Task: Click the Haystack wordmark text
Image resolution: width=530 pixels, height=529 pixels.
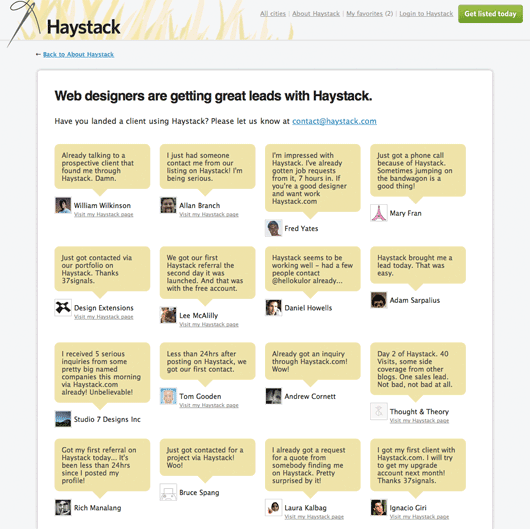Action: point(83,27)
